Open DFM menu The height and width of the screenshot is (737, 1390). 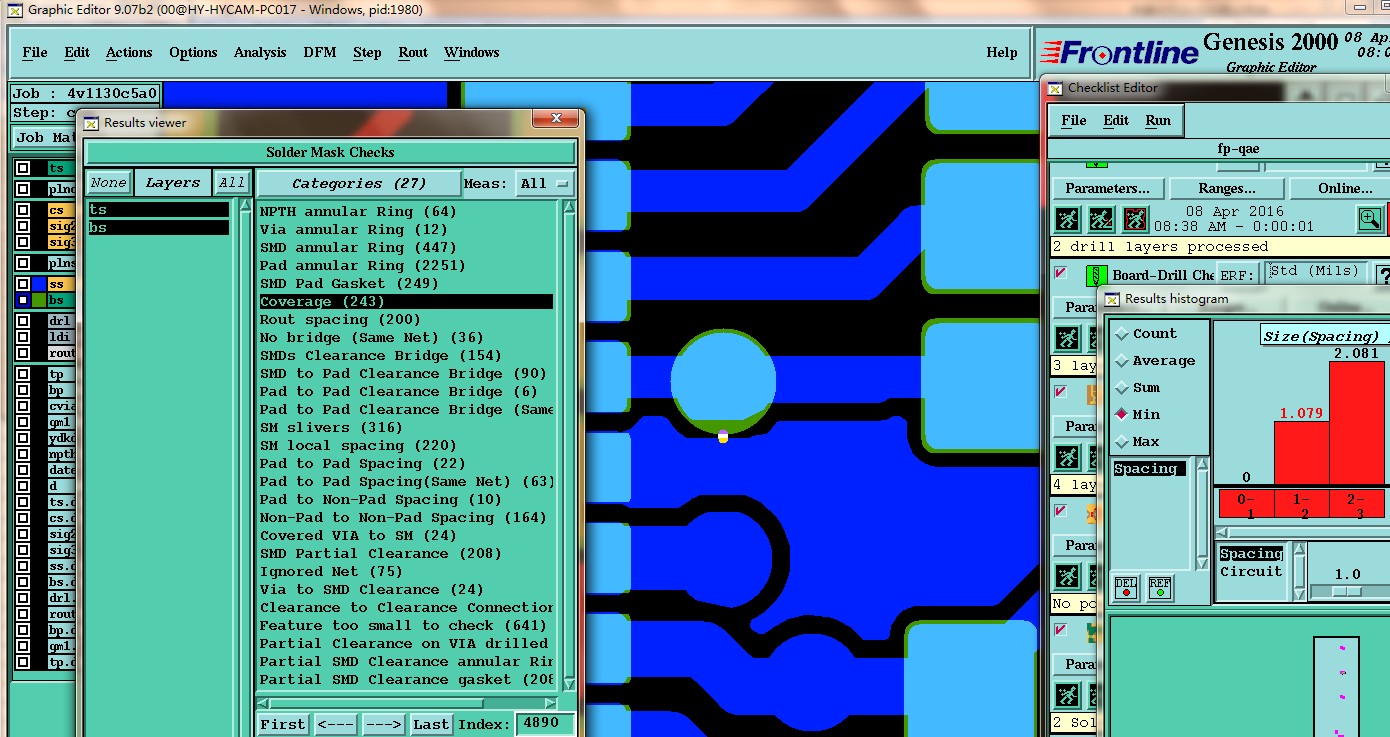tap(320, 53)
